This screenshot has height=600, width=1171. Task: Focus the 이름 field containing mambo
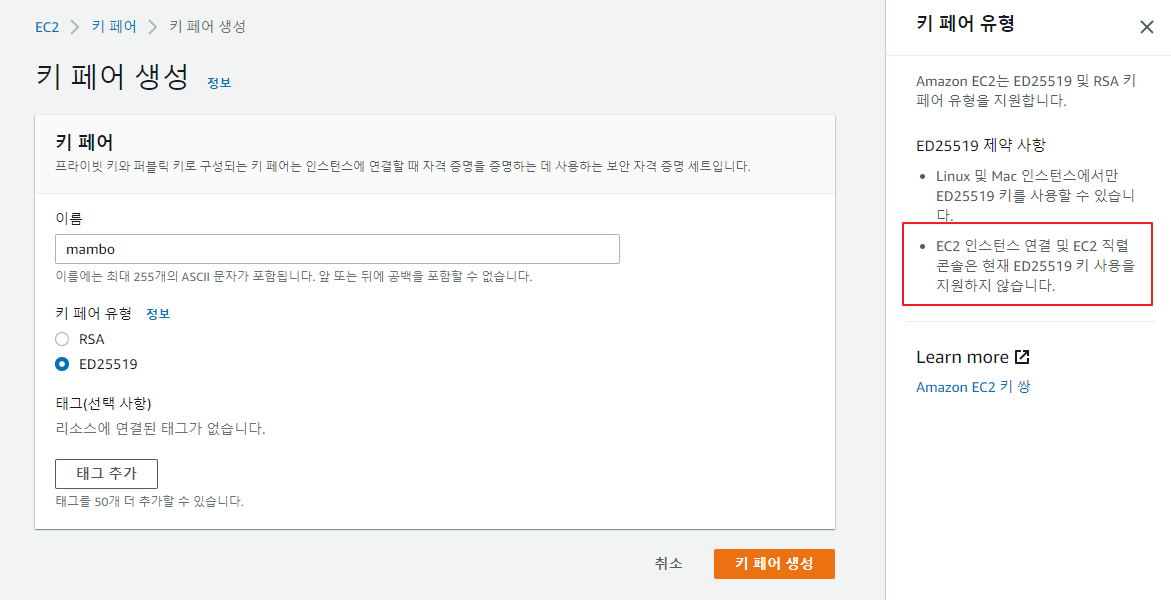coord(337,249)
